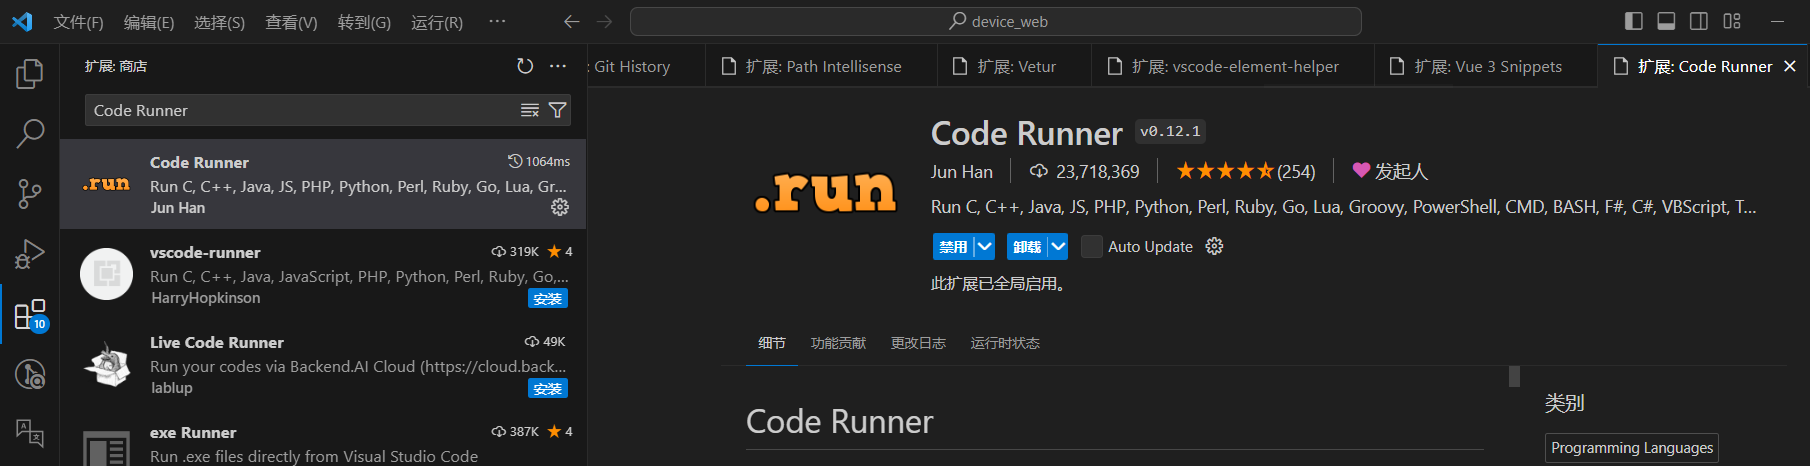Click the device_web command center search box

tap(996, 21)
